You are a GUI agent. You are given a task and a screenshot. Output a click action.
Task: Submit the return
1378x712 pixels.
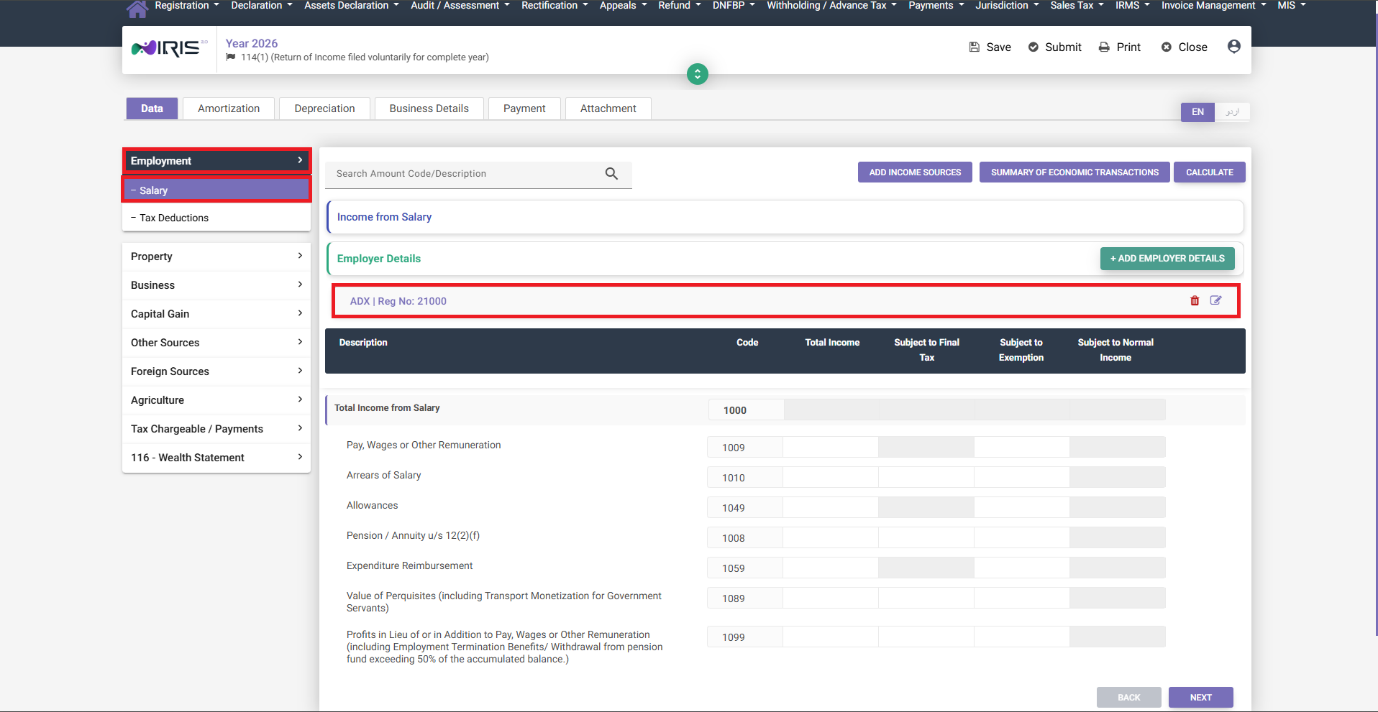coord(1055,47)
